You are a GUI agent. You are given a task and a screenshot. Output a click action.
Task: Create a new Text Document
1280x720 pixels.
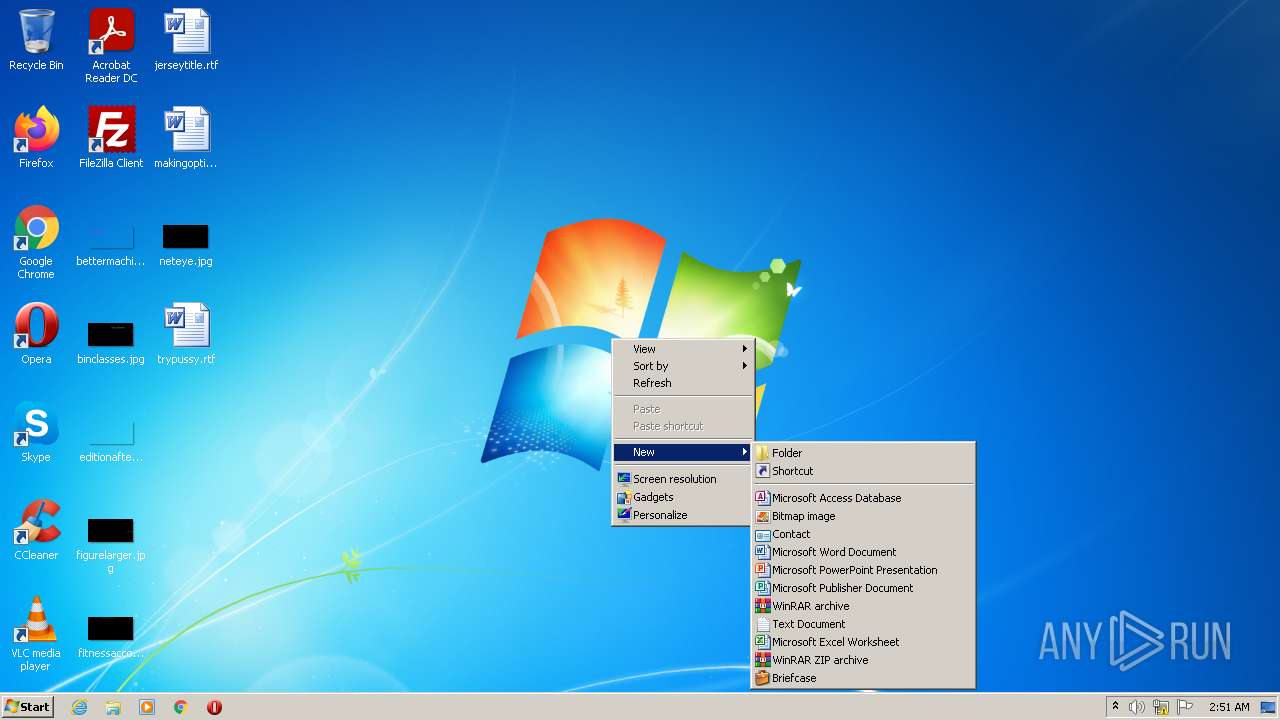pos(863,624)
